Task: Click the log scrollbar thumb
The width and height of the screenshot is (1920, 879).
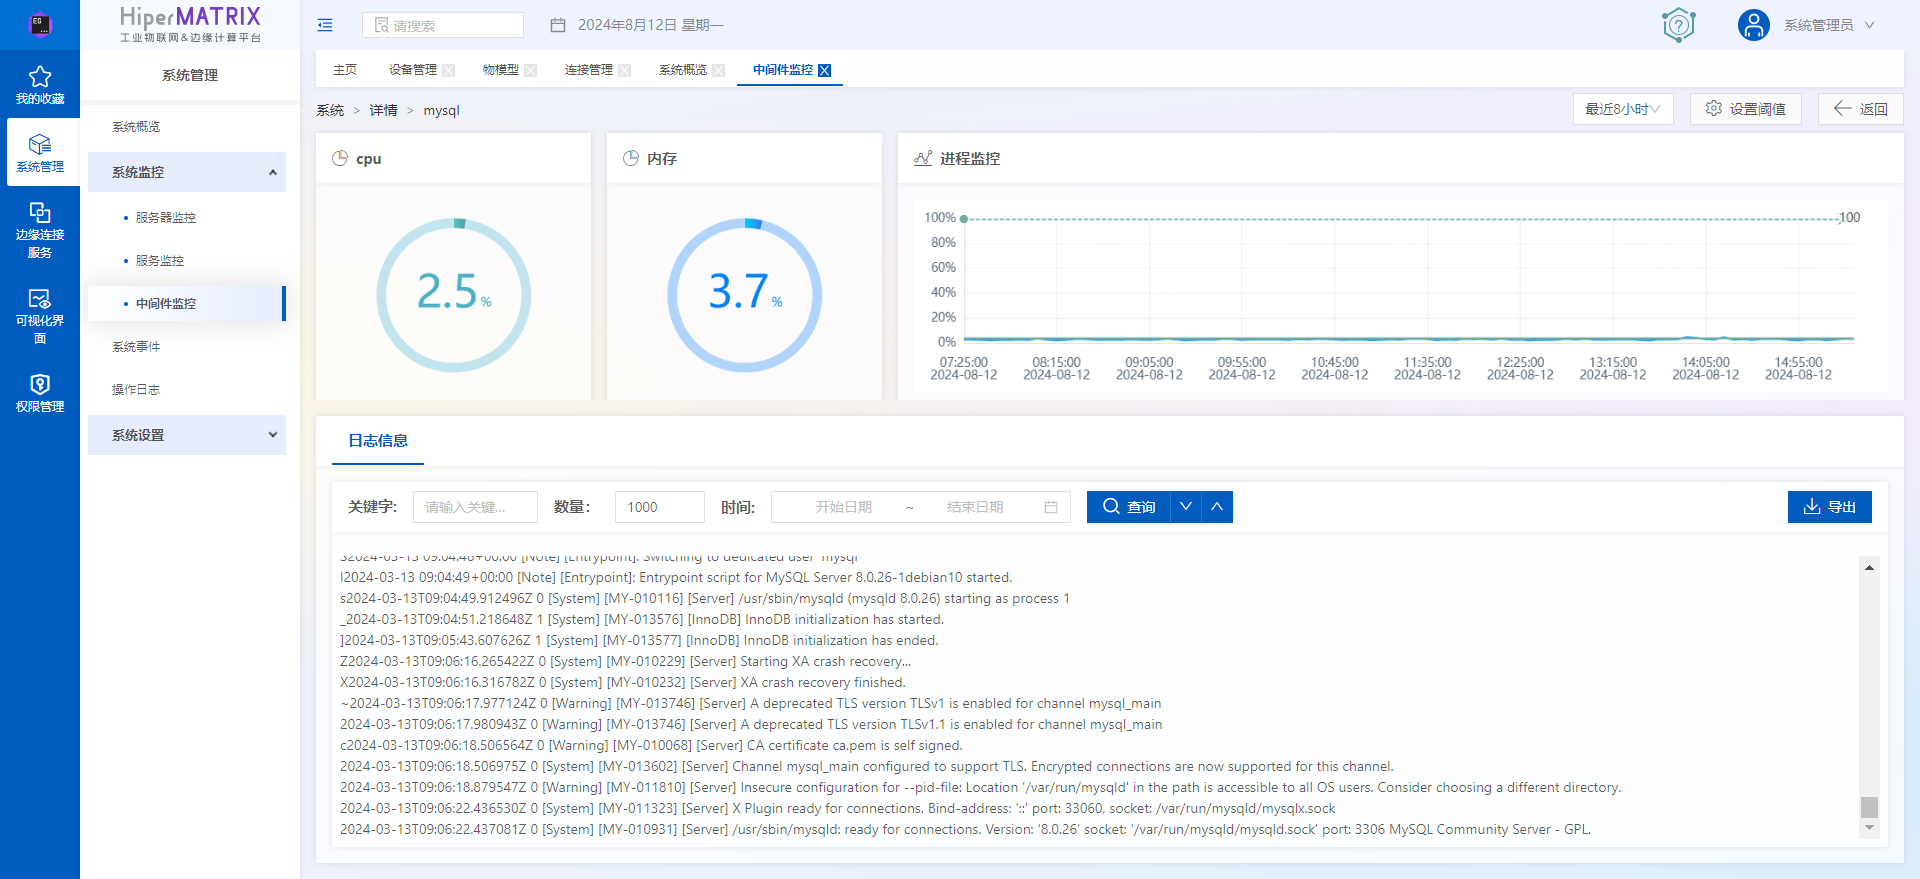Action: coord(1869,807)
